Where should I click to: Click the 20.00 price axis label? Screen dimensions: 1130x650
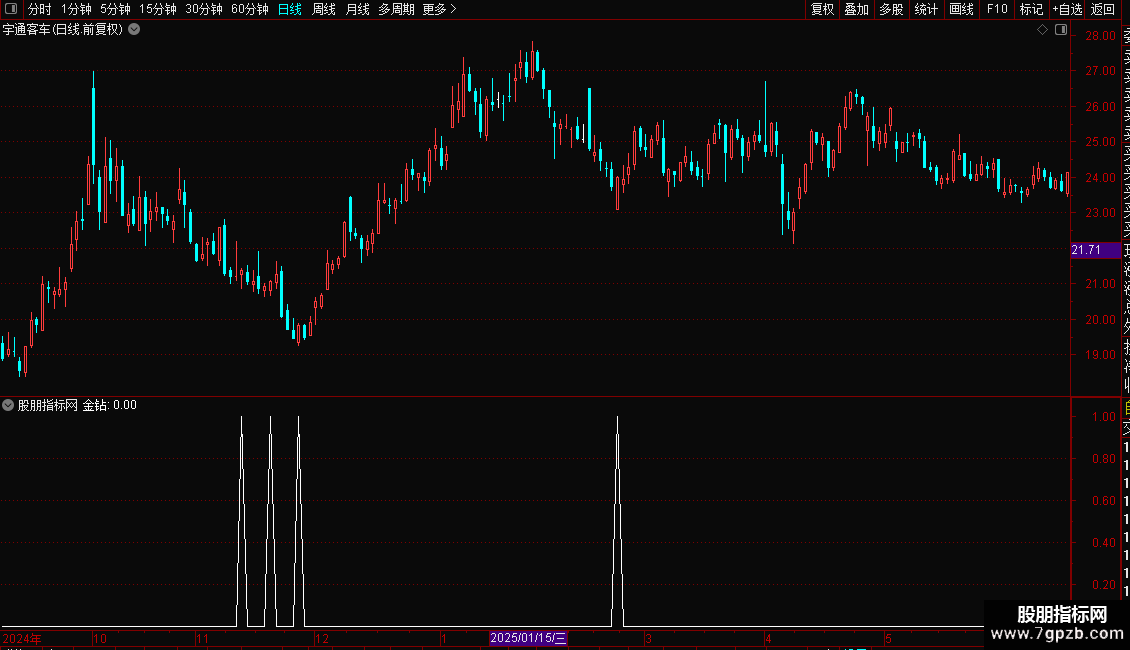pyautogui.click(x=1100, y=319)
